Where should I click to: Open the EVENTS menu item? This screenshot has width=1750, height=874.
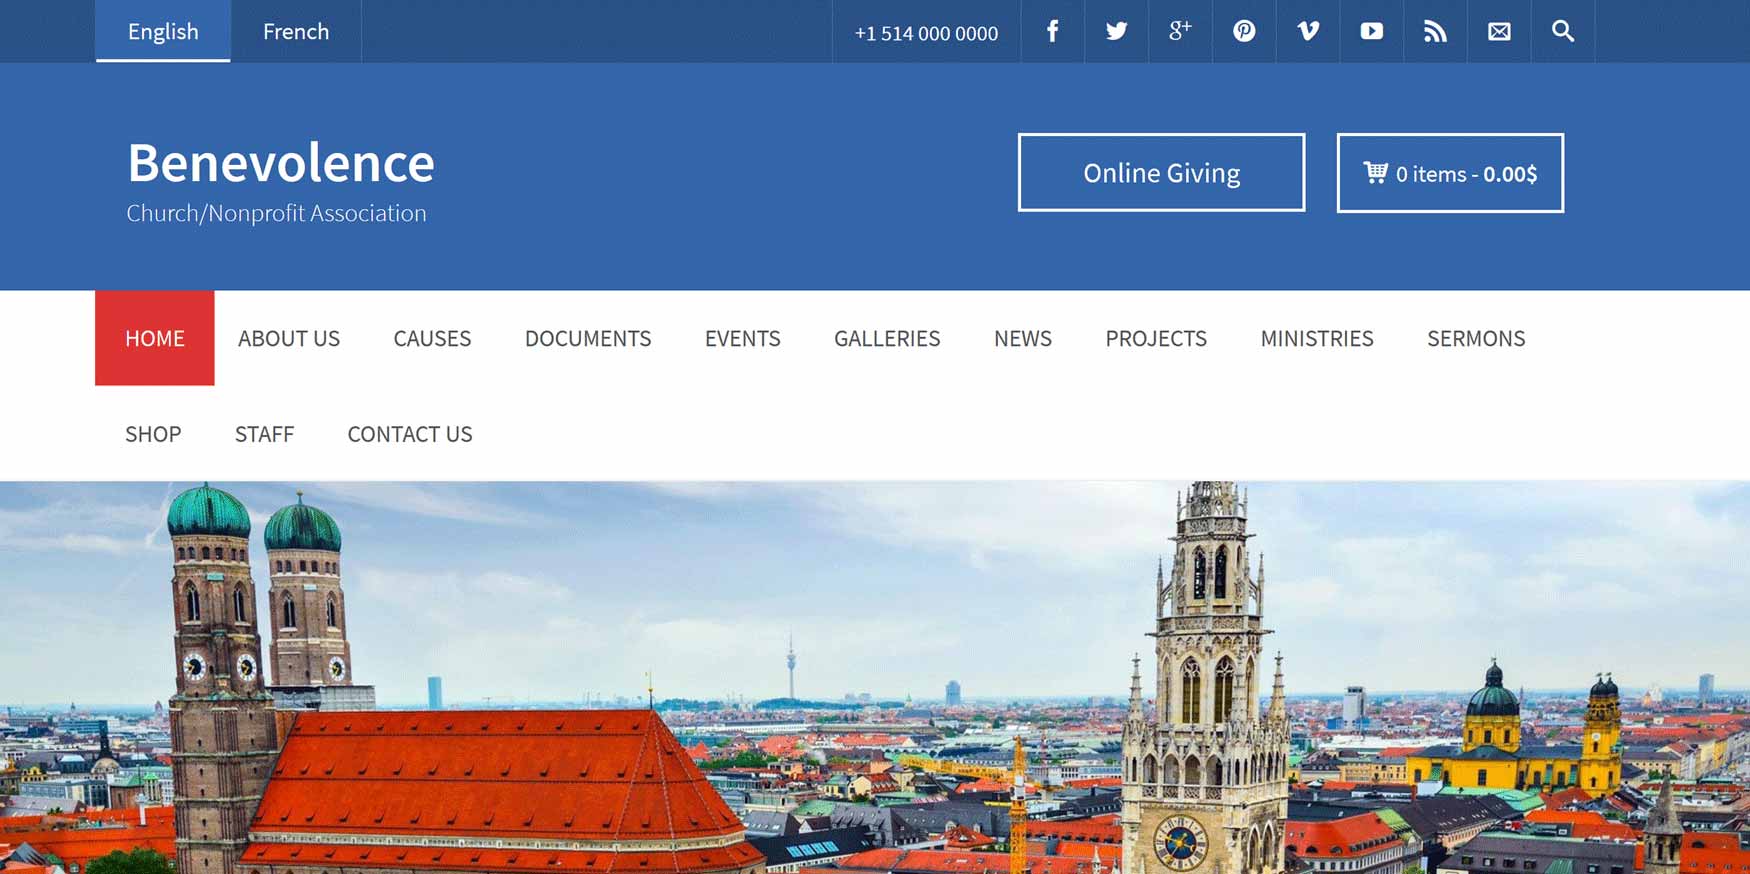743,338
